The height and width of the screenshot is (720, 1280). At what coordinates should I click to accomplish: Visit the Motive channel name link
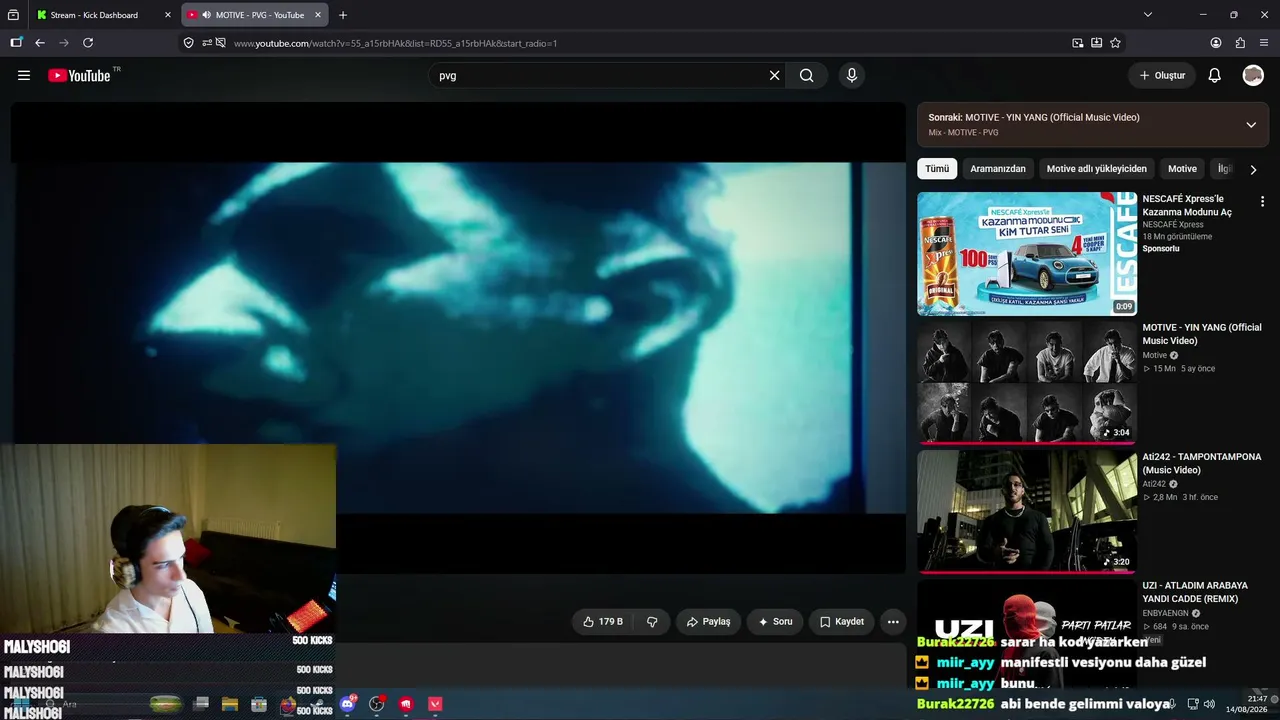pyautogui.click(x=1155, y=355)
